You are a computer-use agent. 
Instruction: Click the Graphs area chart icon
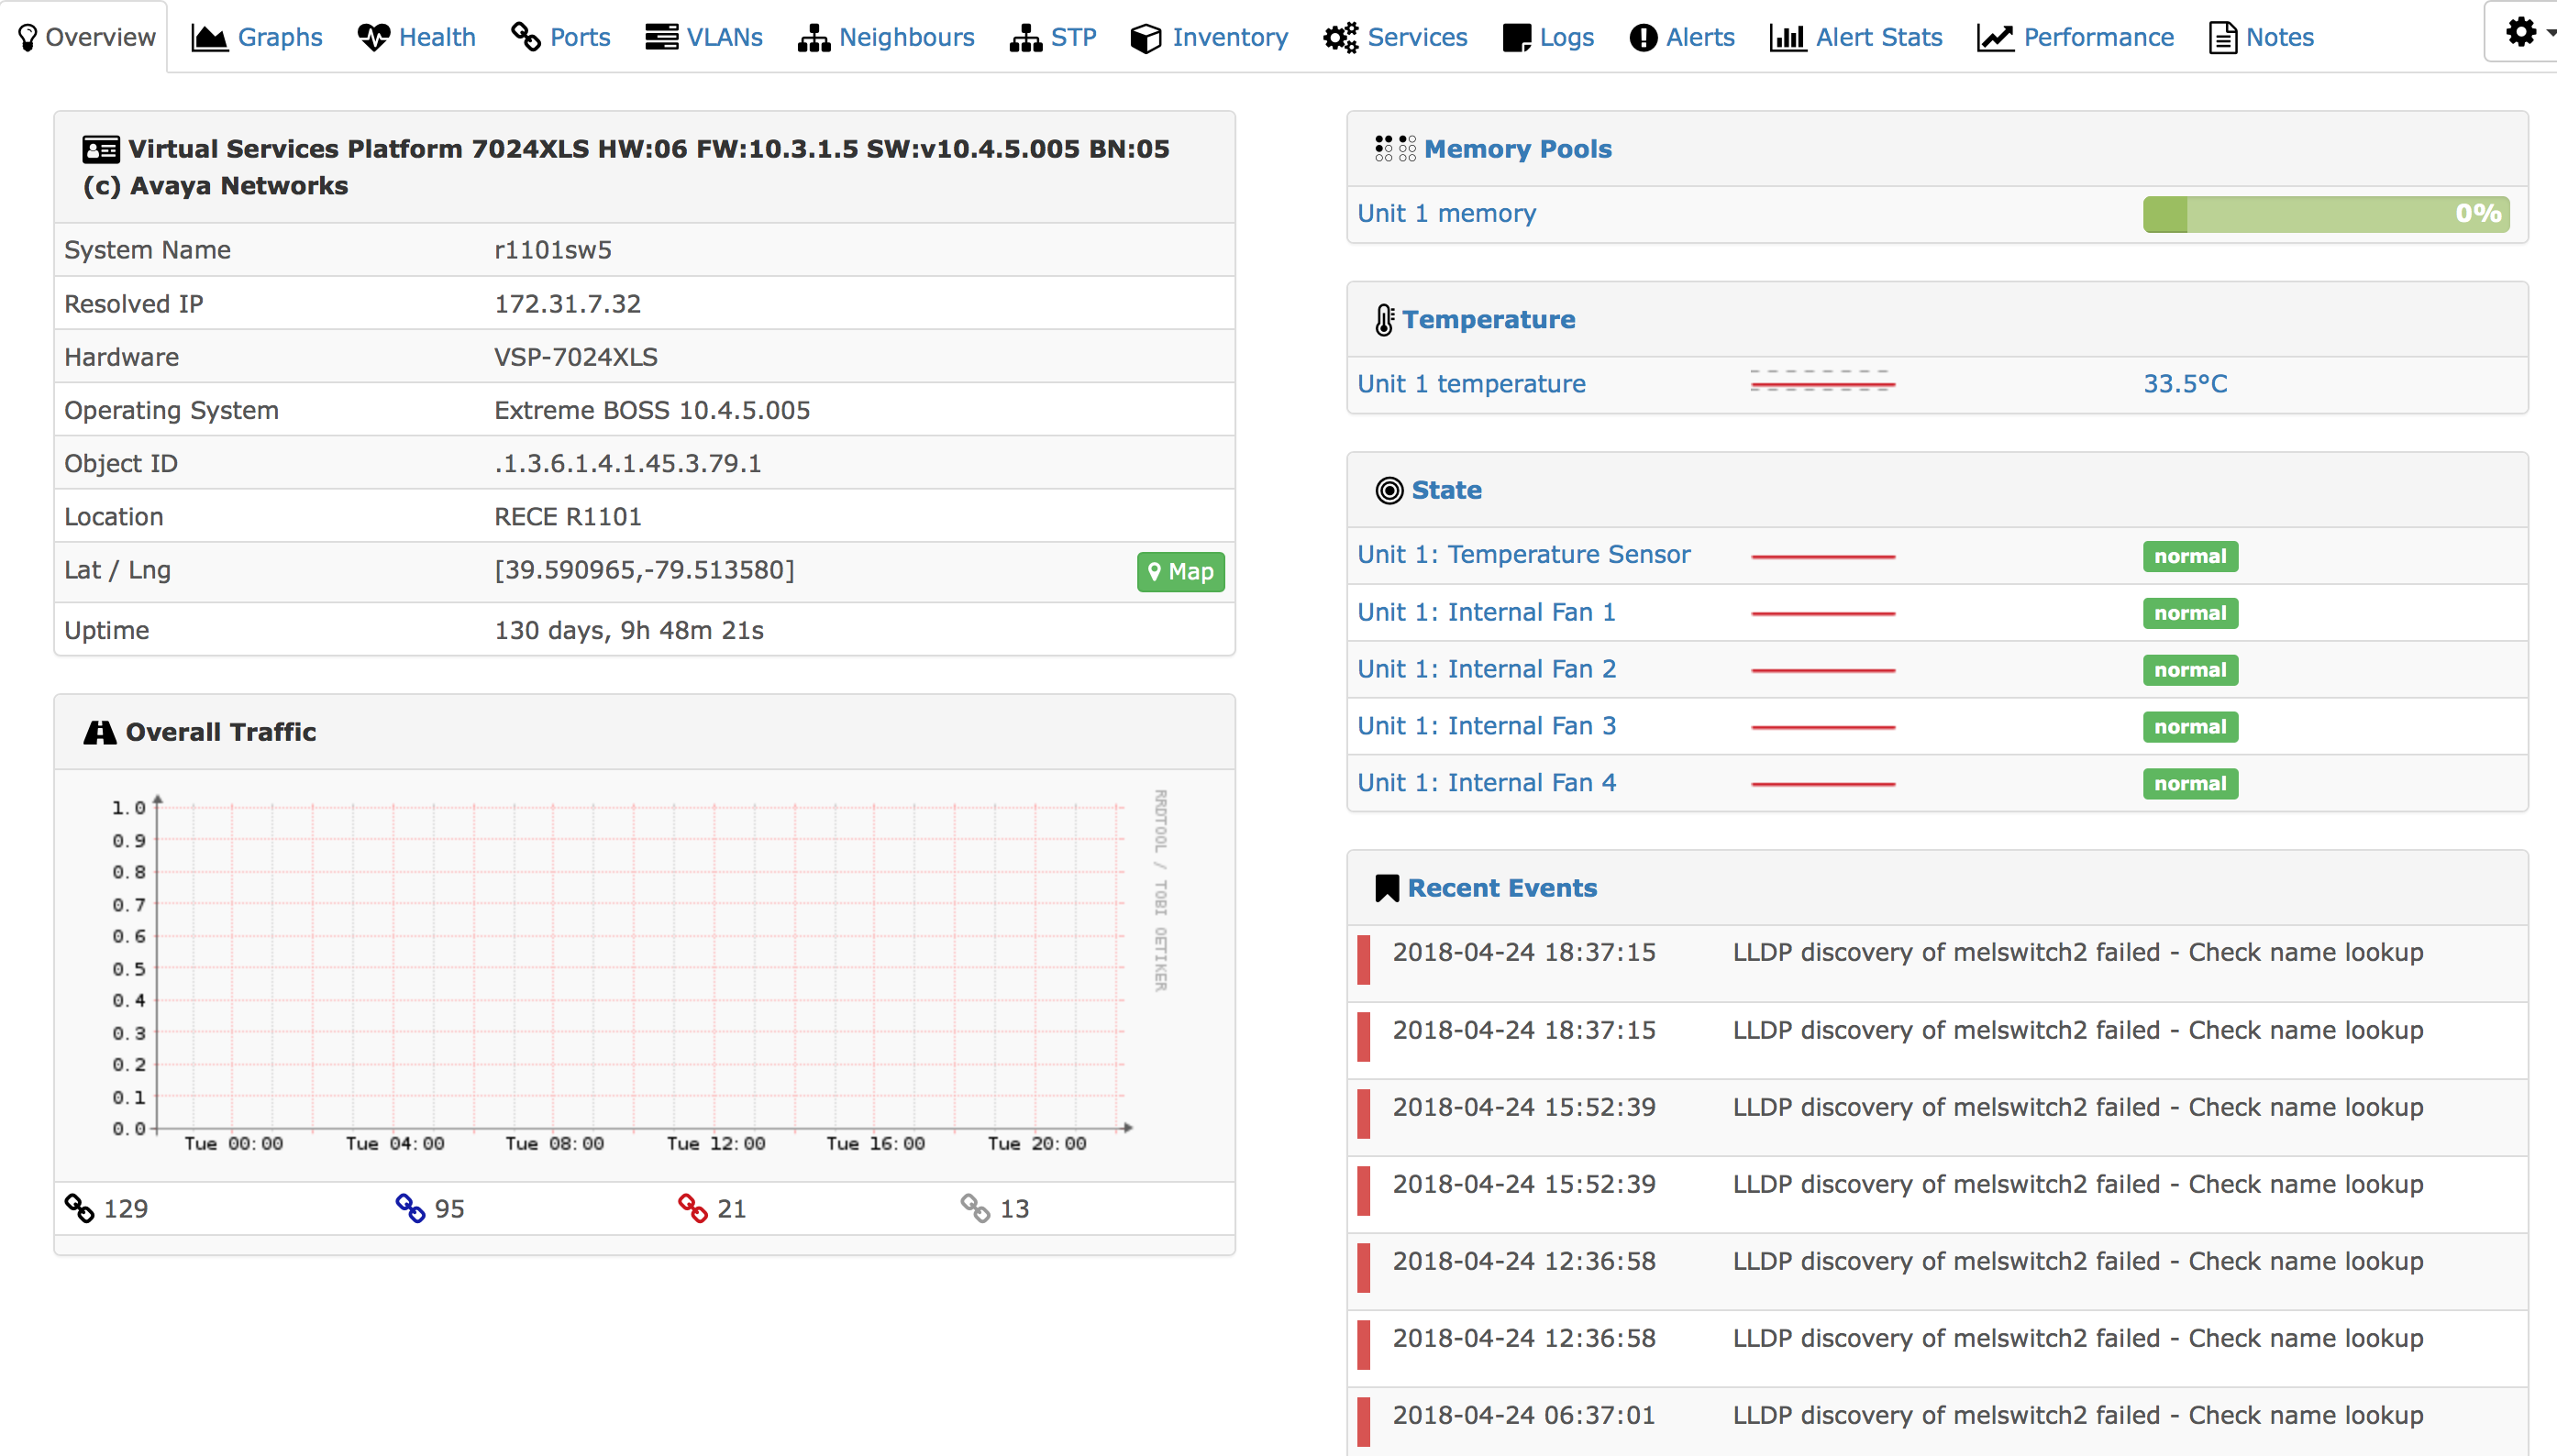click(x=209, y=38)
